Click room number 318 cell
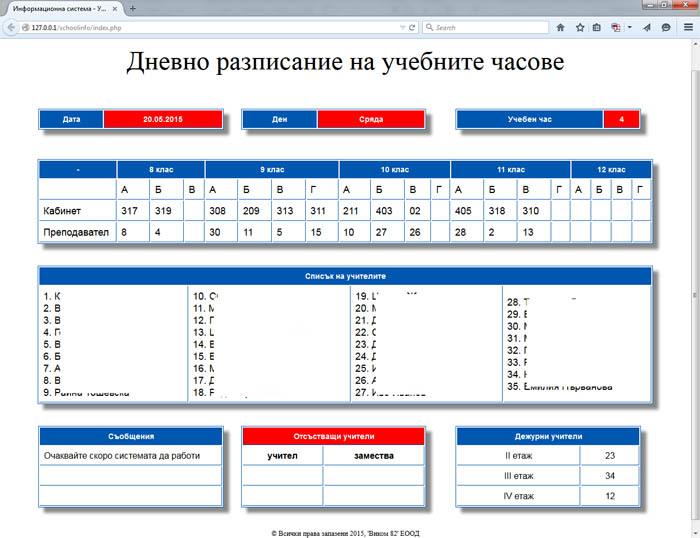The width and height of the screenshot is (700, 538). click(500, 211)
